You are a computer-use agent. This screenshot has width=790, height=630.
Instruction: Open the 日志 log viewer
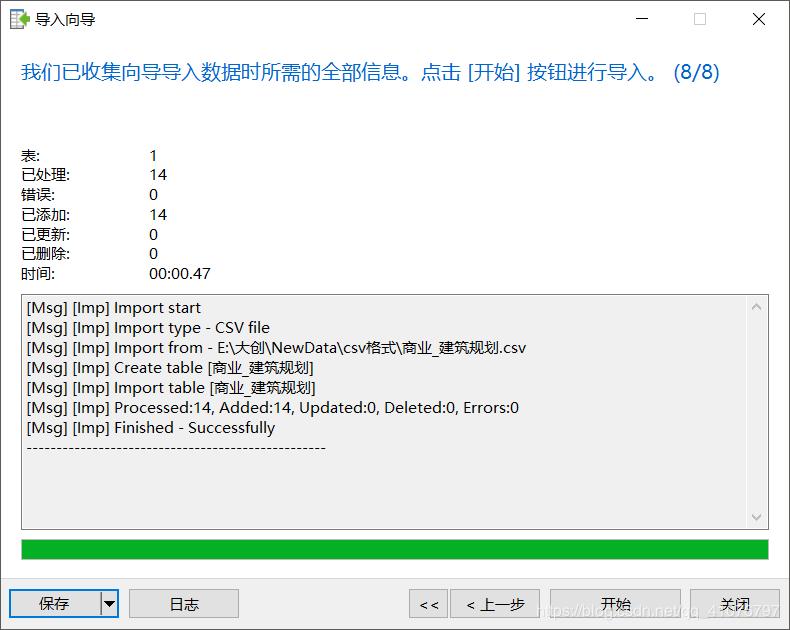184,604
